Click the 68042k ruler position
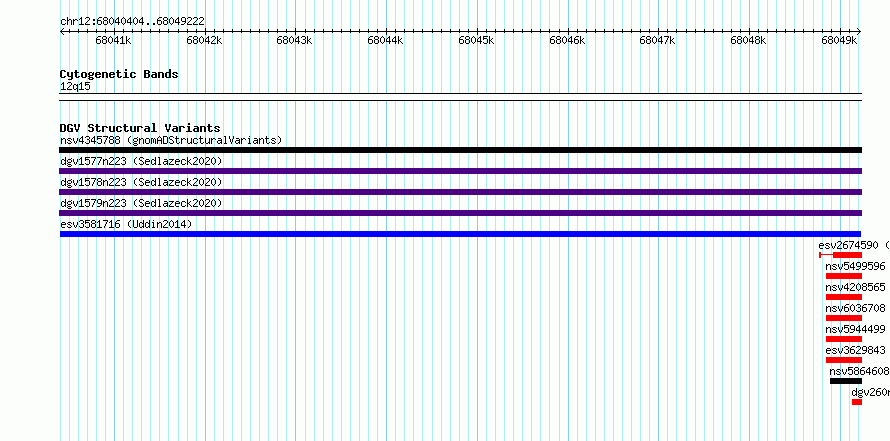Viewport: 890px width, 441px height. pos(204,40)
